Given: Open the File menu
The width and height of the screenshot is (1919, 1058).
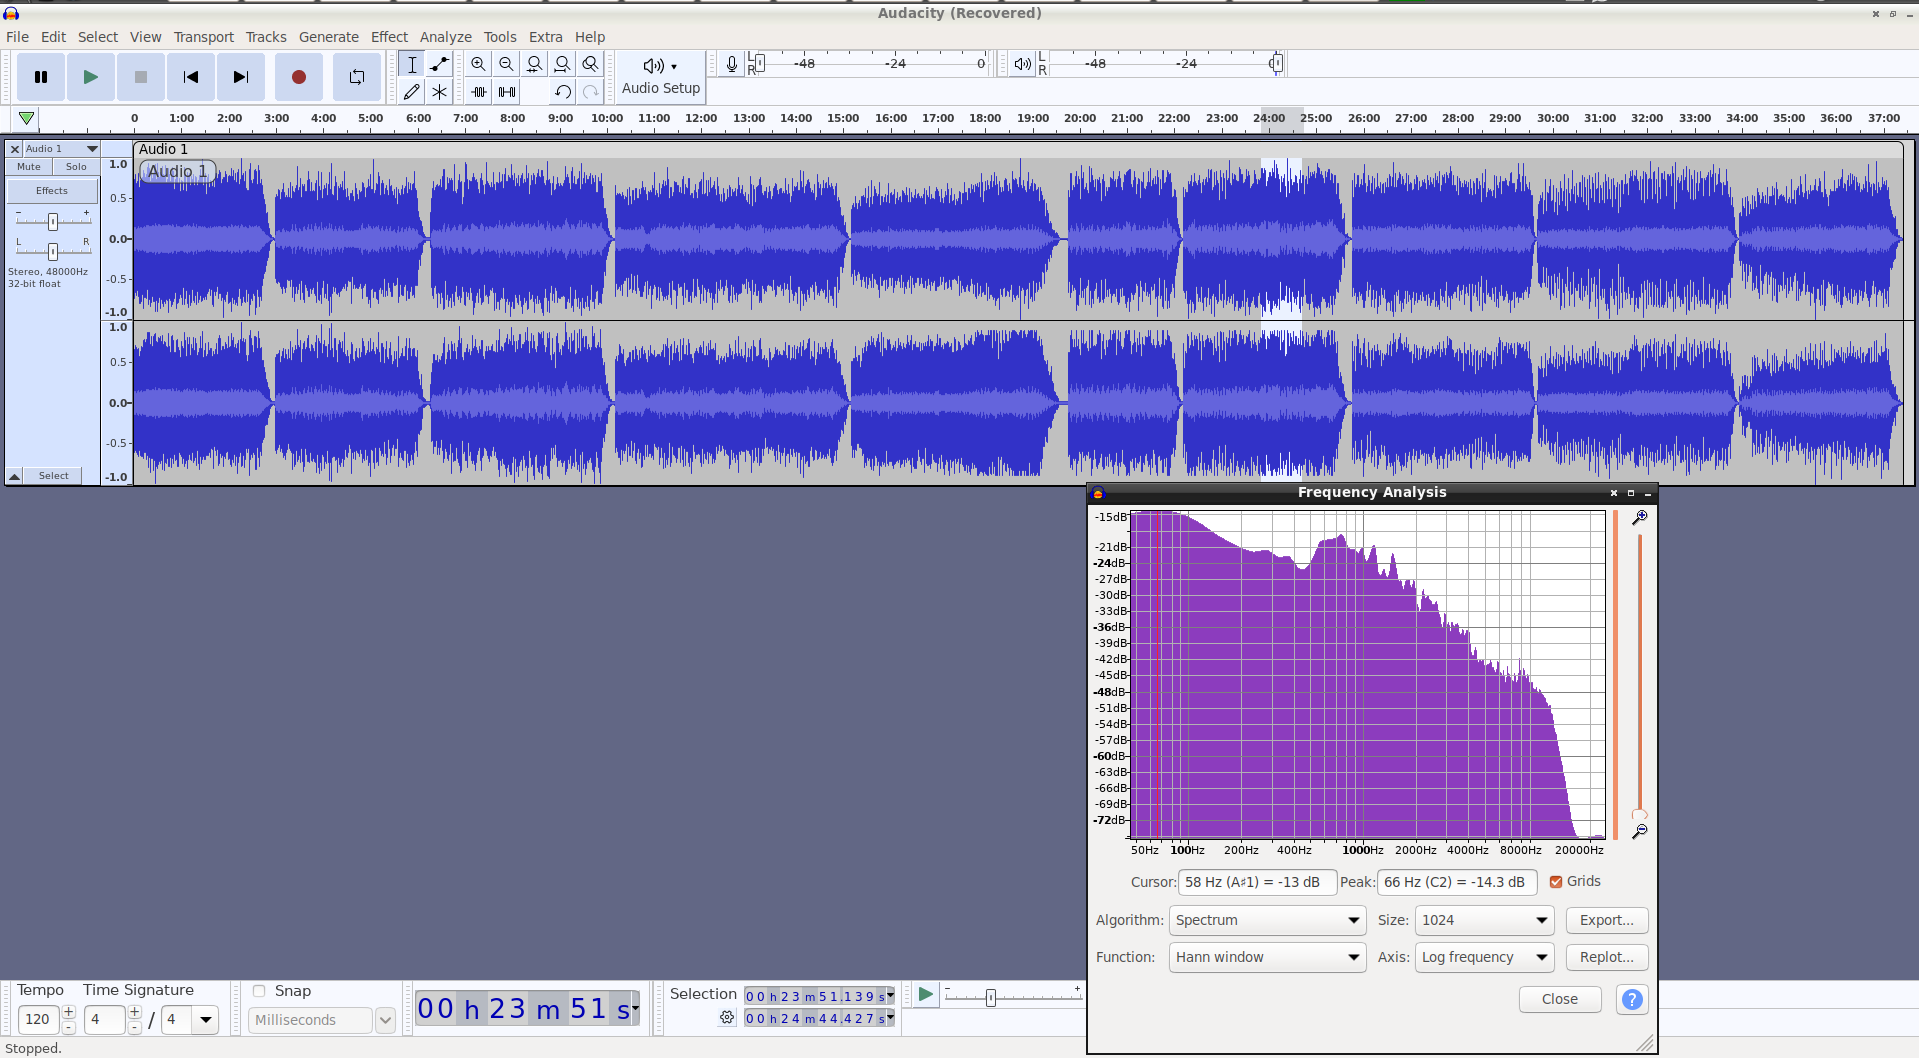Looking at the screenshot, I should (x=18, y=37).
